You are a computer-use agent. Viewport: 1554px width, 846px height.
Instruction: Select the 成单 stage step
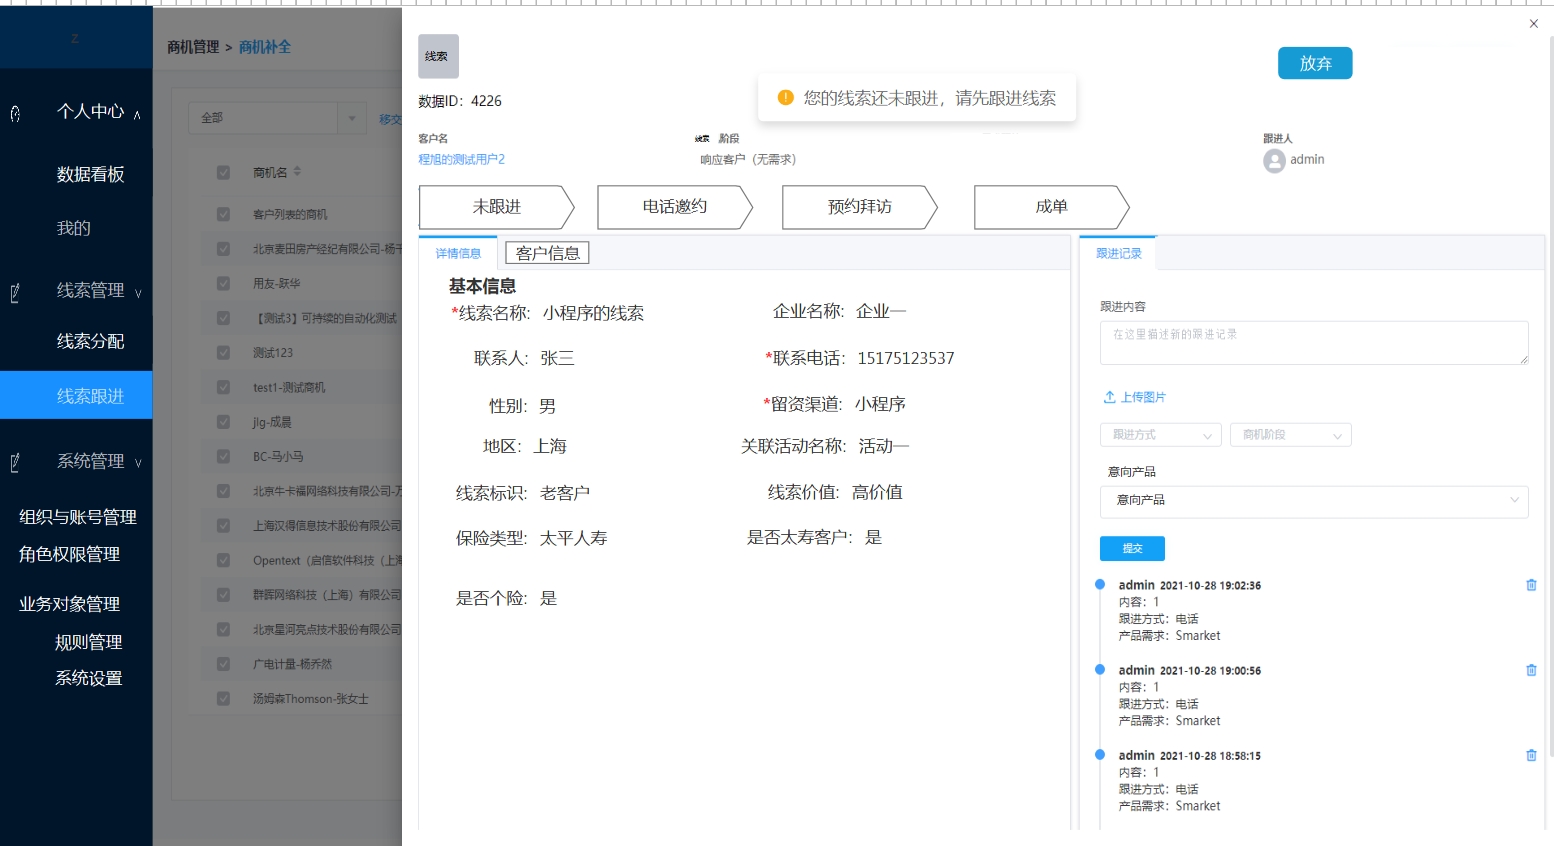pyautogui.click(x=1052, y=207)
